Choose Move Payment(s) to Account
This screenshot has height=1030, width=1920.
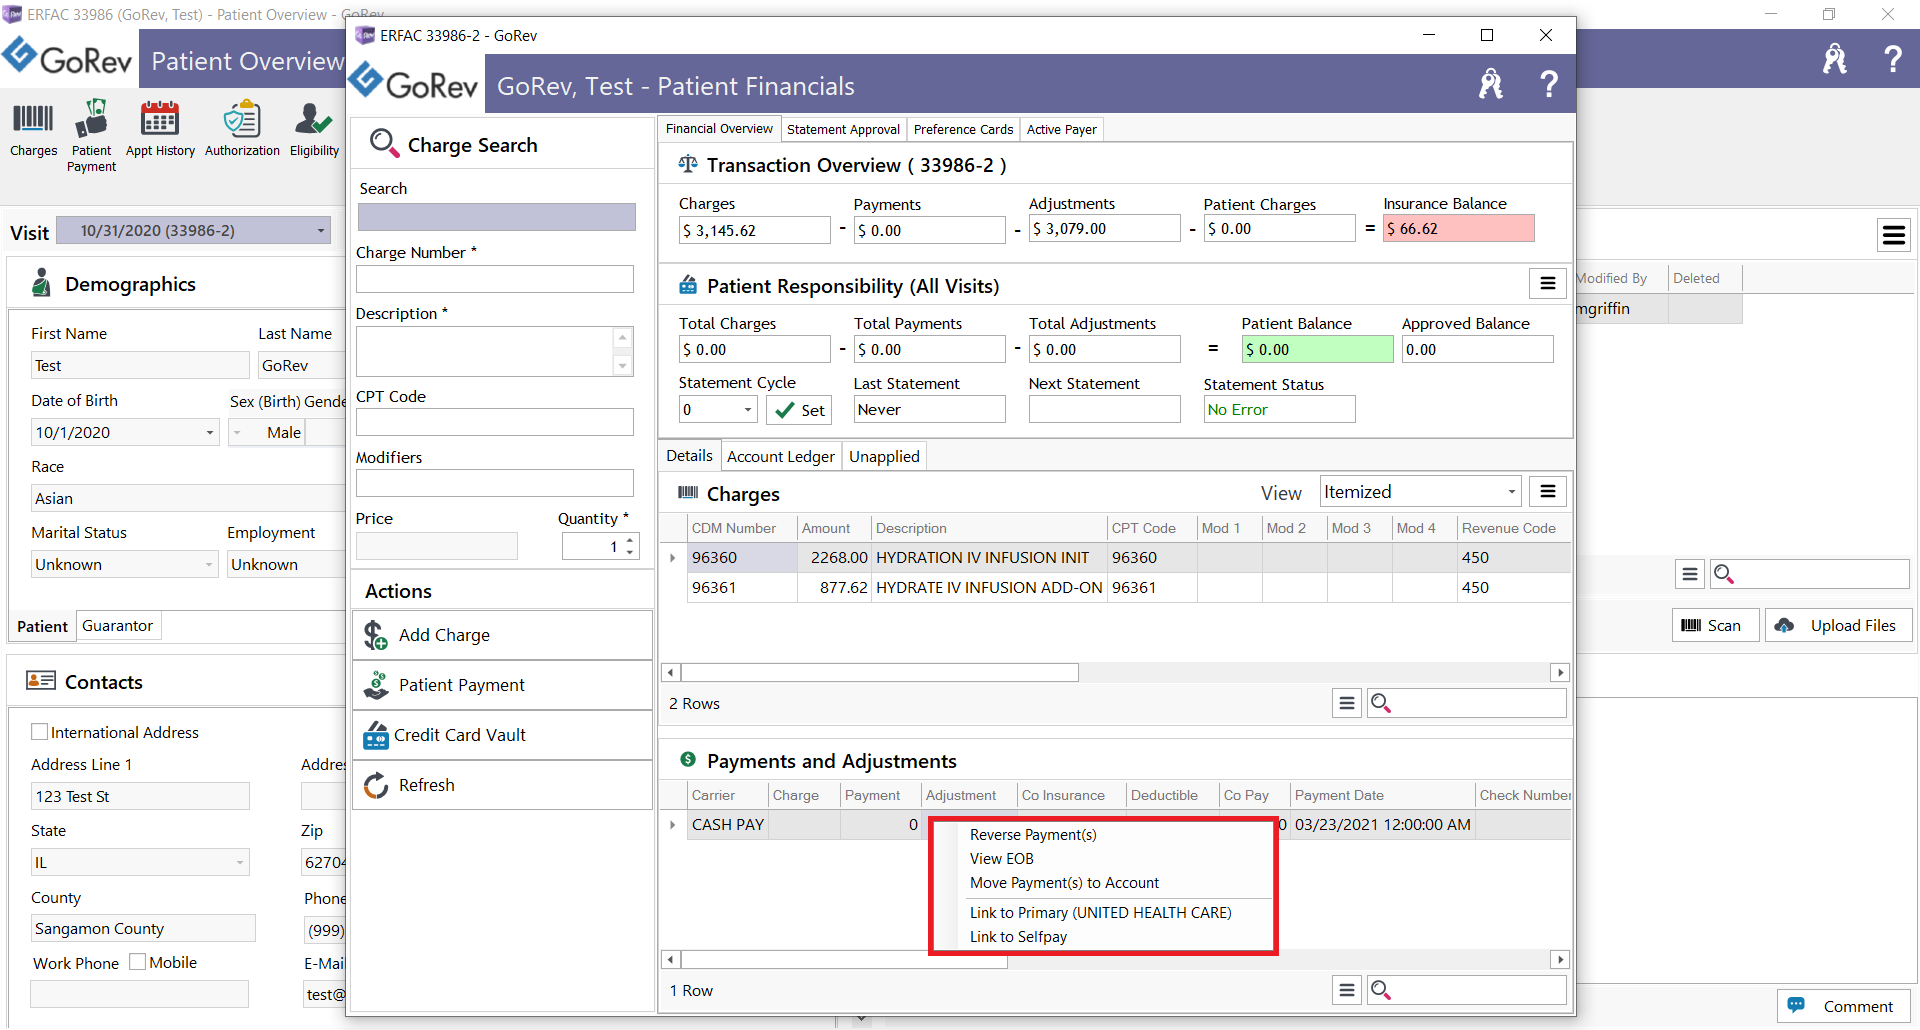(1064, 882)
